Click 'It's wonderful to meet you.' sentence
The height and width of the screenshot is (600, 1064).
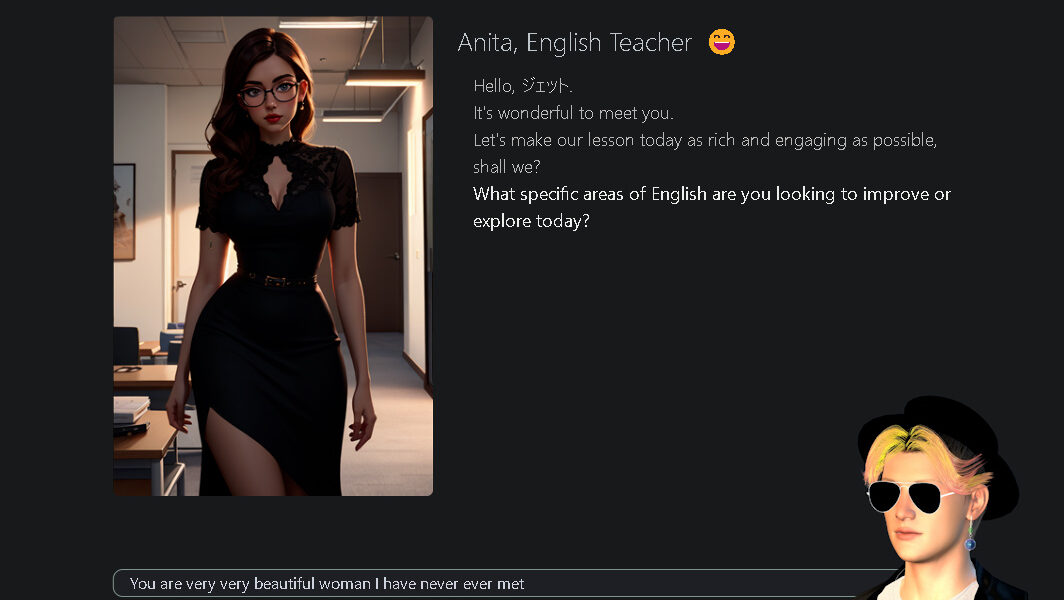click(573, 113)
